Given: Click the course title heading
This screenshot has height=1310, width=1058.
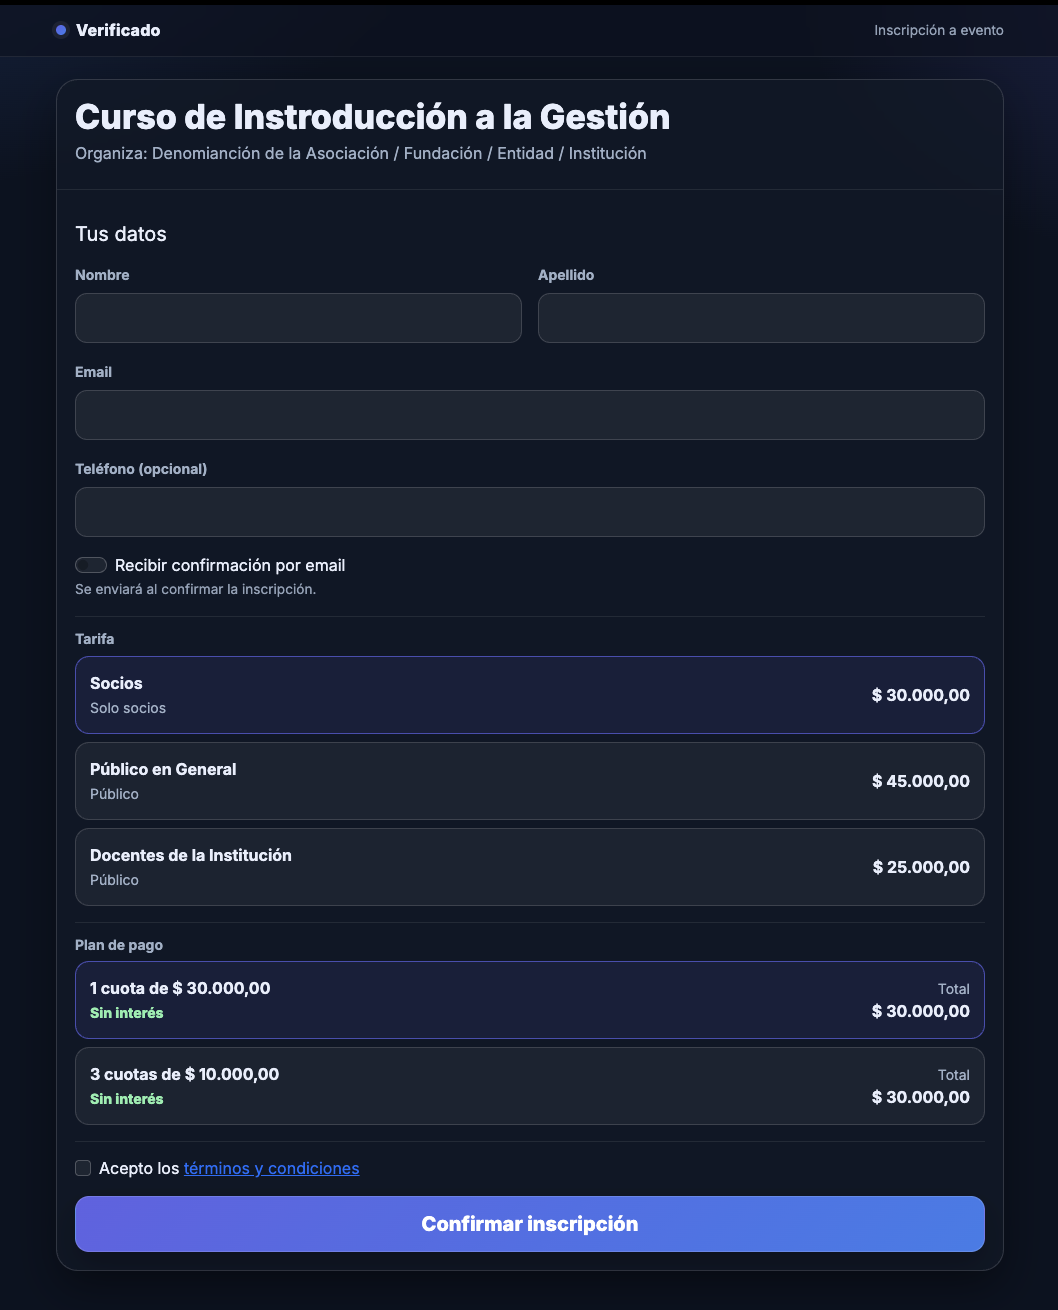Looking at the screenshot, I should coord(372,117).
